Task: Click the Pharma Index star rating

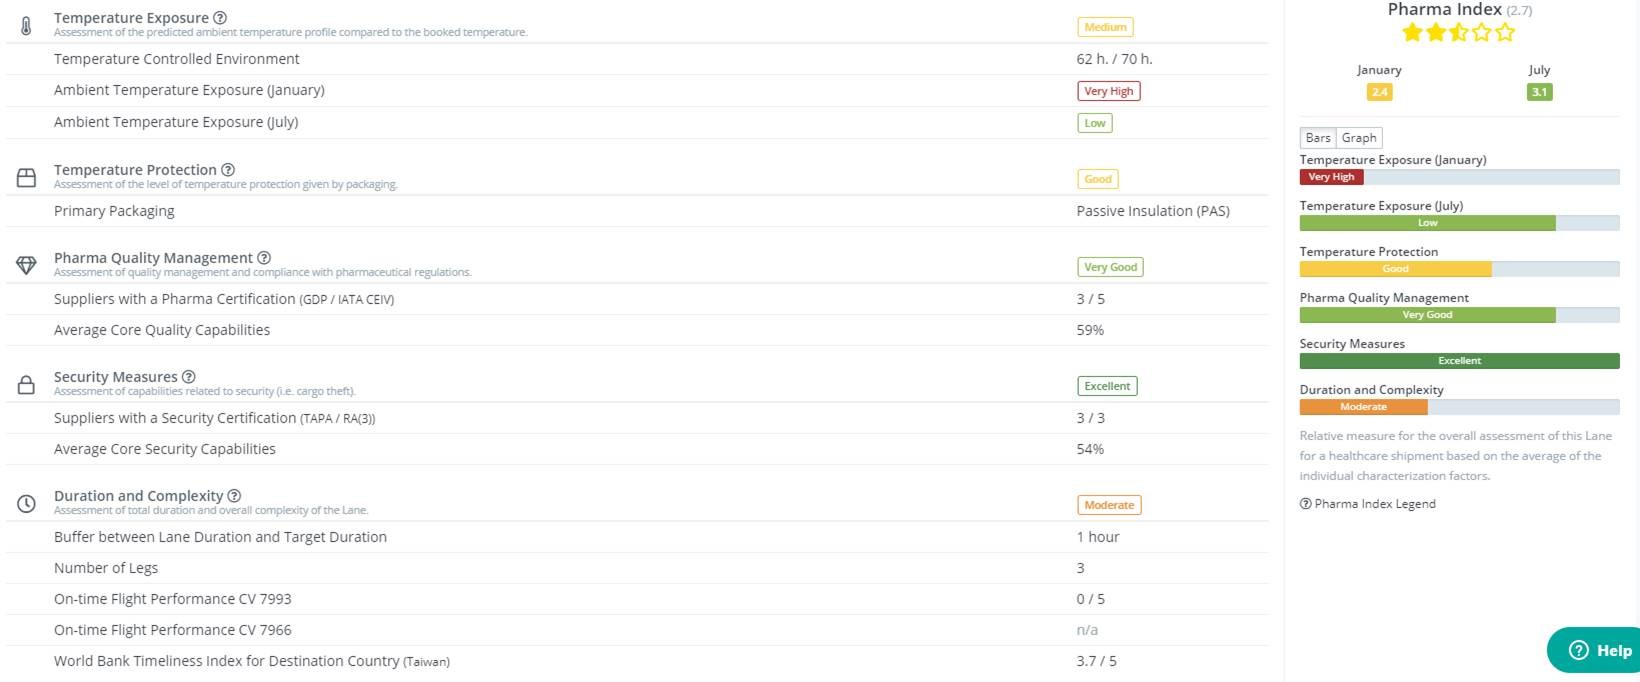Action: click(1459, 33)
